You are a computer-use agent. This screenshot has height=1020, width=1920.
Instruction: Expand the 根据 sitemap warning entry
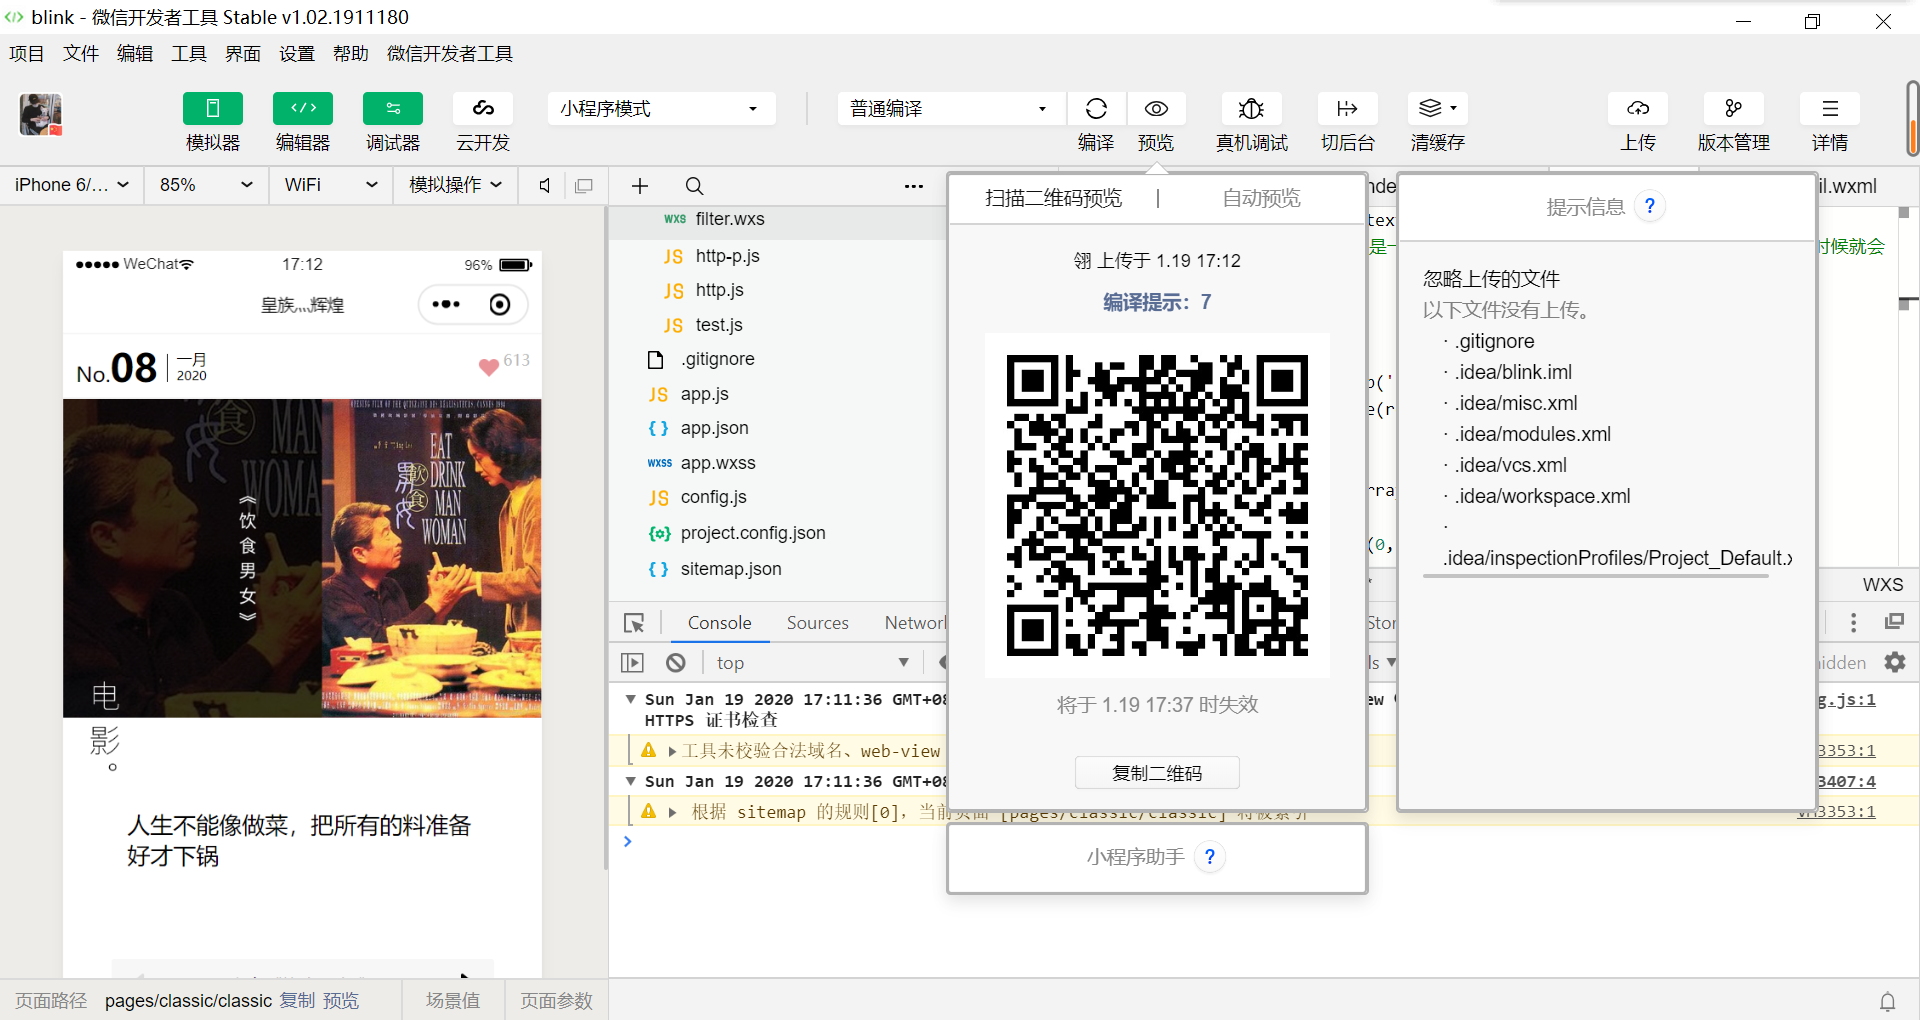(x=672, y=812)
